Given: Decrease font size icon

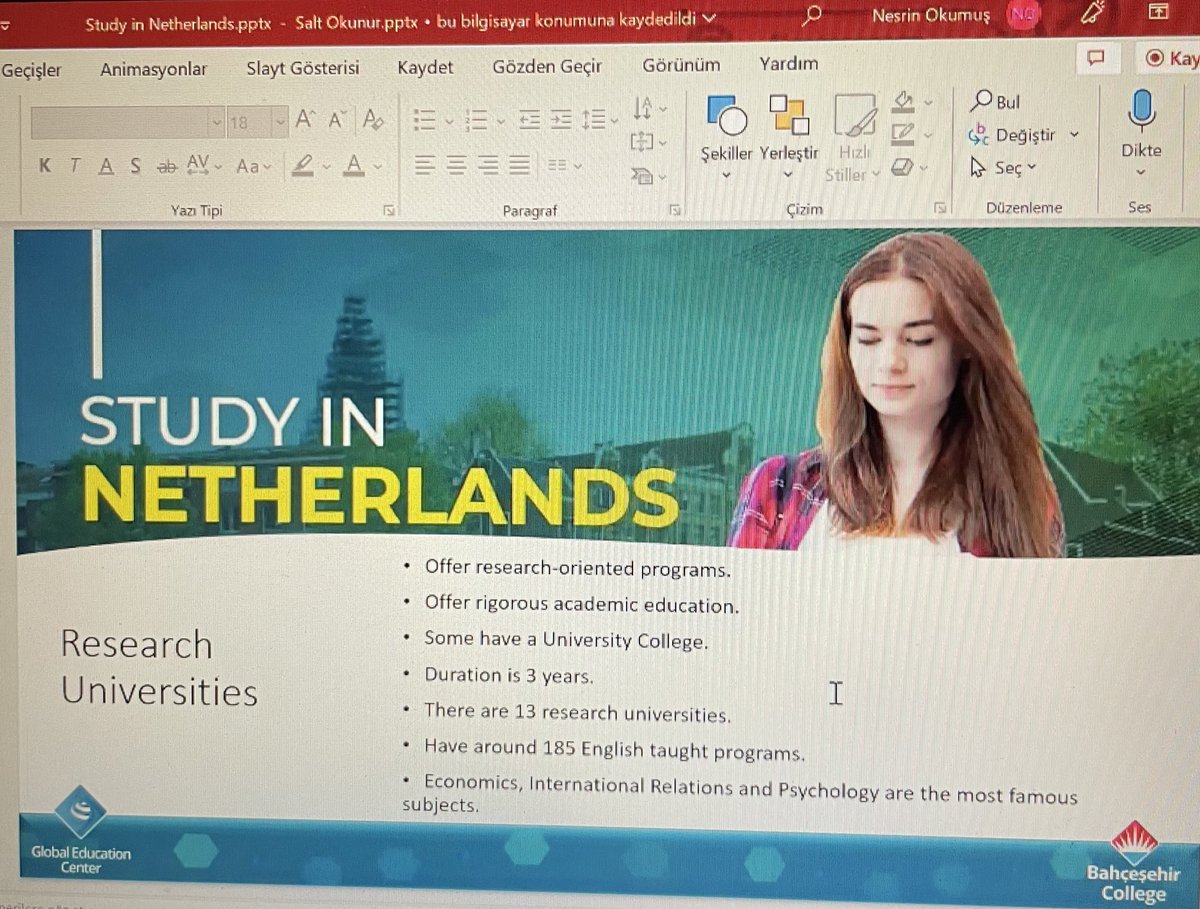Looking at the screenshot, I should pyautogui.click(x=337, y=120).
